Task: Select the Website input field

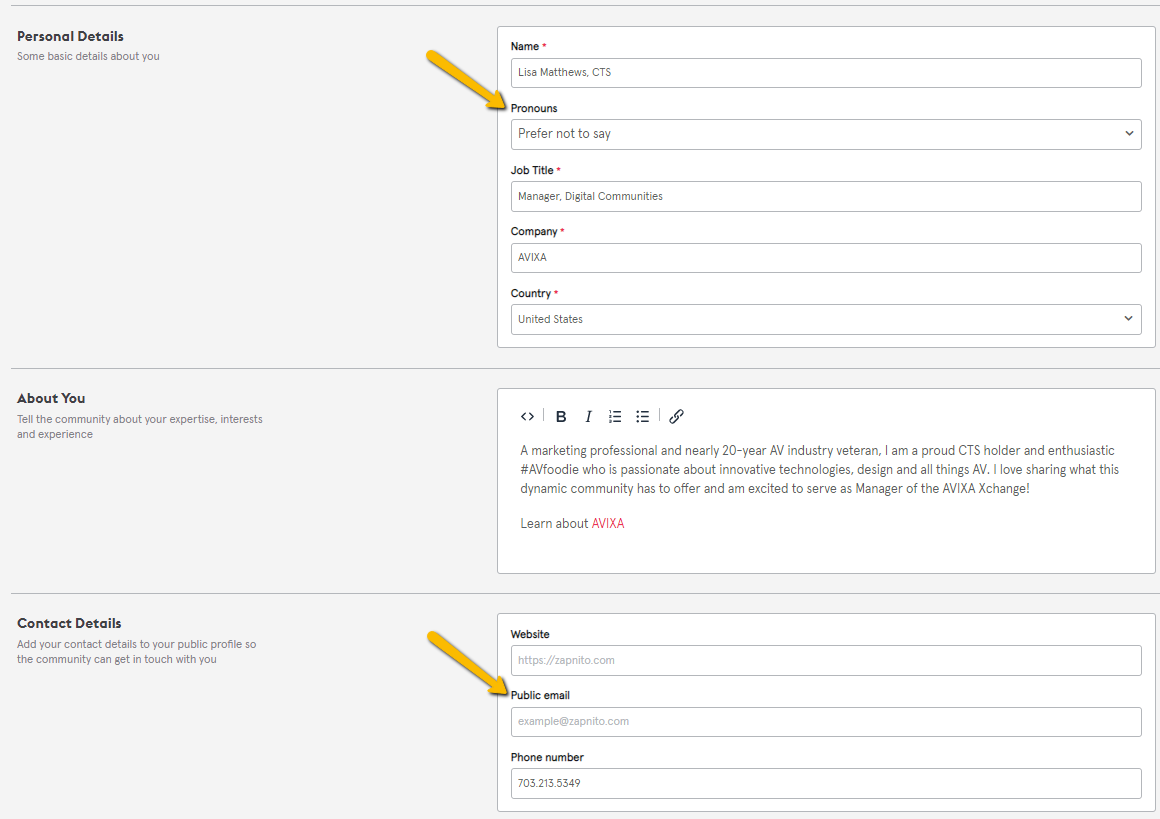Action: tap(825, 660)
